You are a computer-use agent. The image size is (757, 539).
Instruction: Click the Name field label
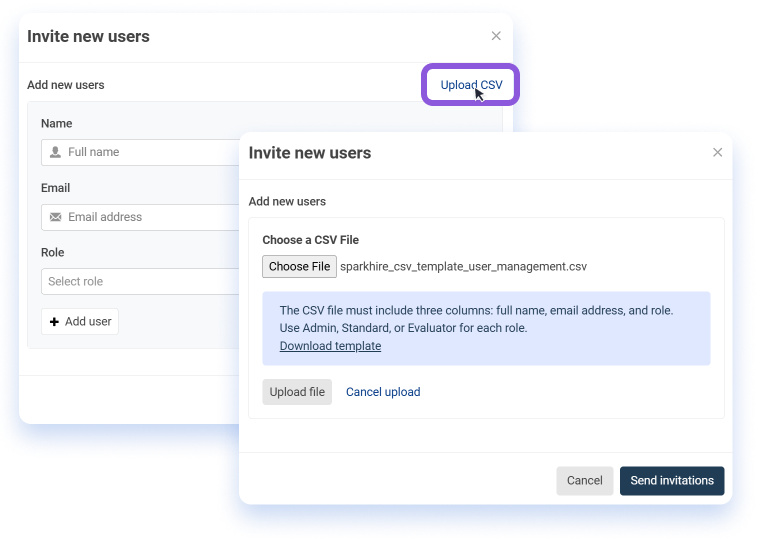56,124
